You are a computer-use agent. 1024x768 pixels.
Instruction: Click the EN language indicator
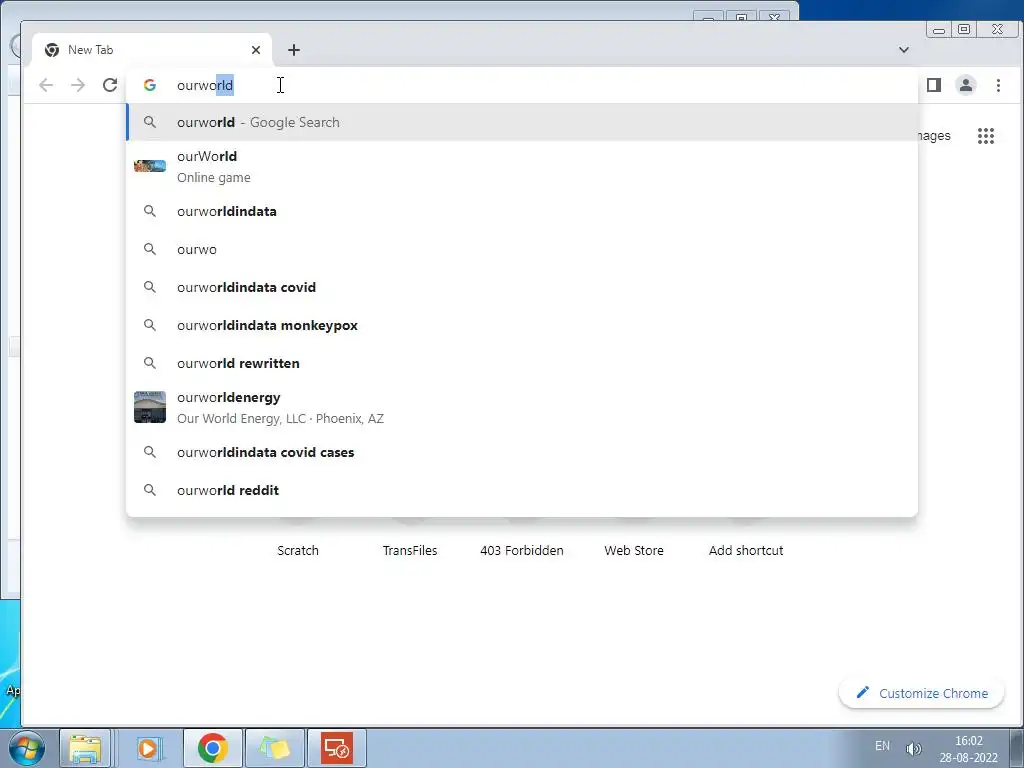click(x=882, y=746)
